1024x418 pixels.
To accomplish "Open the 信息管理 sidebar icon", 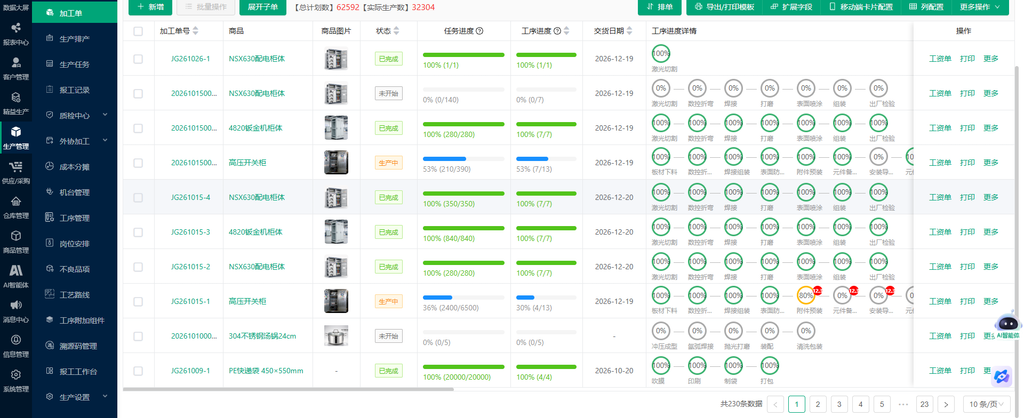I will point(16,340).
